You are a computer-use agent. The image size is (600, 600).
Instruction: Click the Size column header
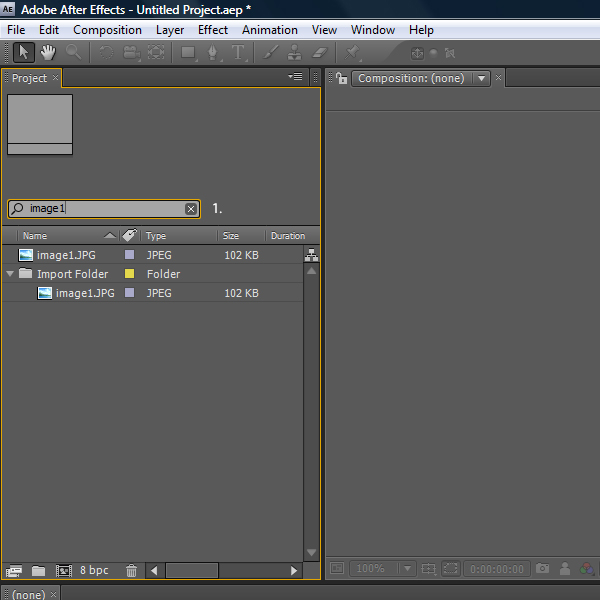click(x=231, y=235)
